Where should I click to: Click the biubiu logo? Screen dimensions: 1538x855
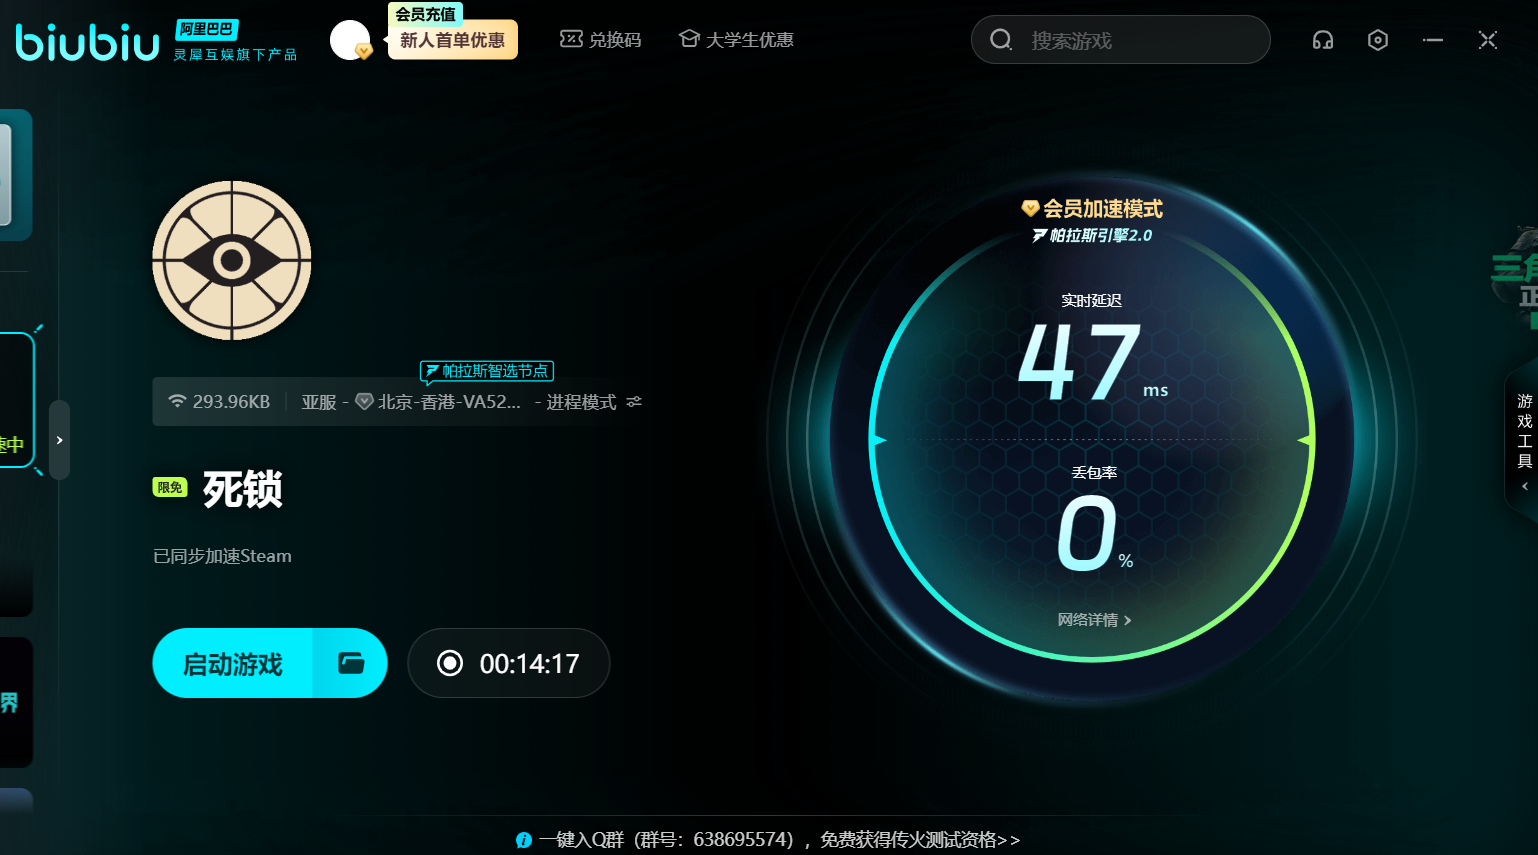88,42
